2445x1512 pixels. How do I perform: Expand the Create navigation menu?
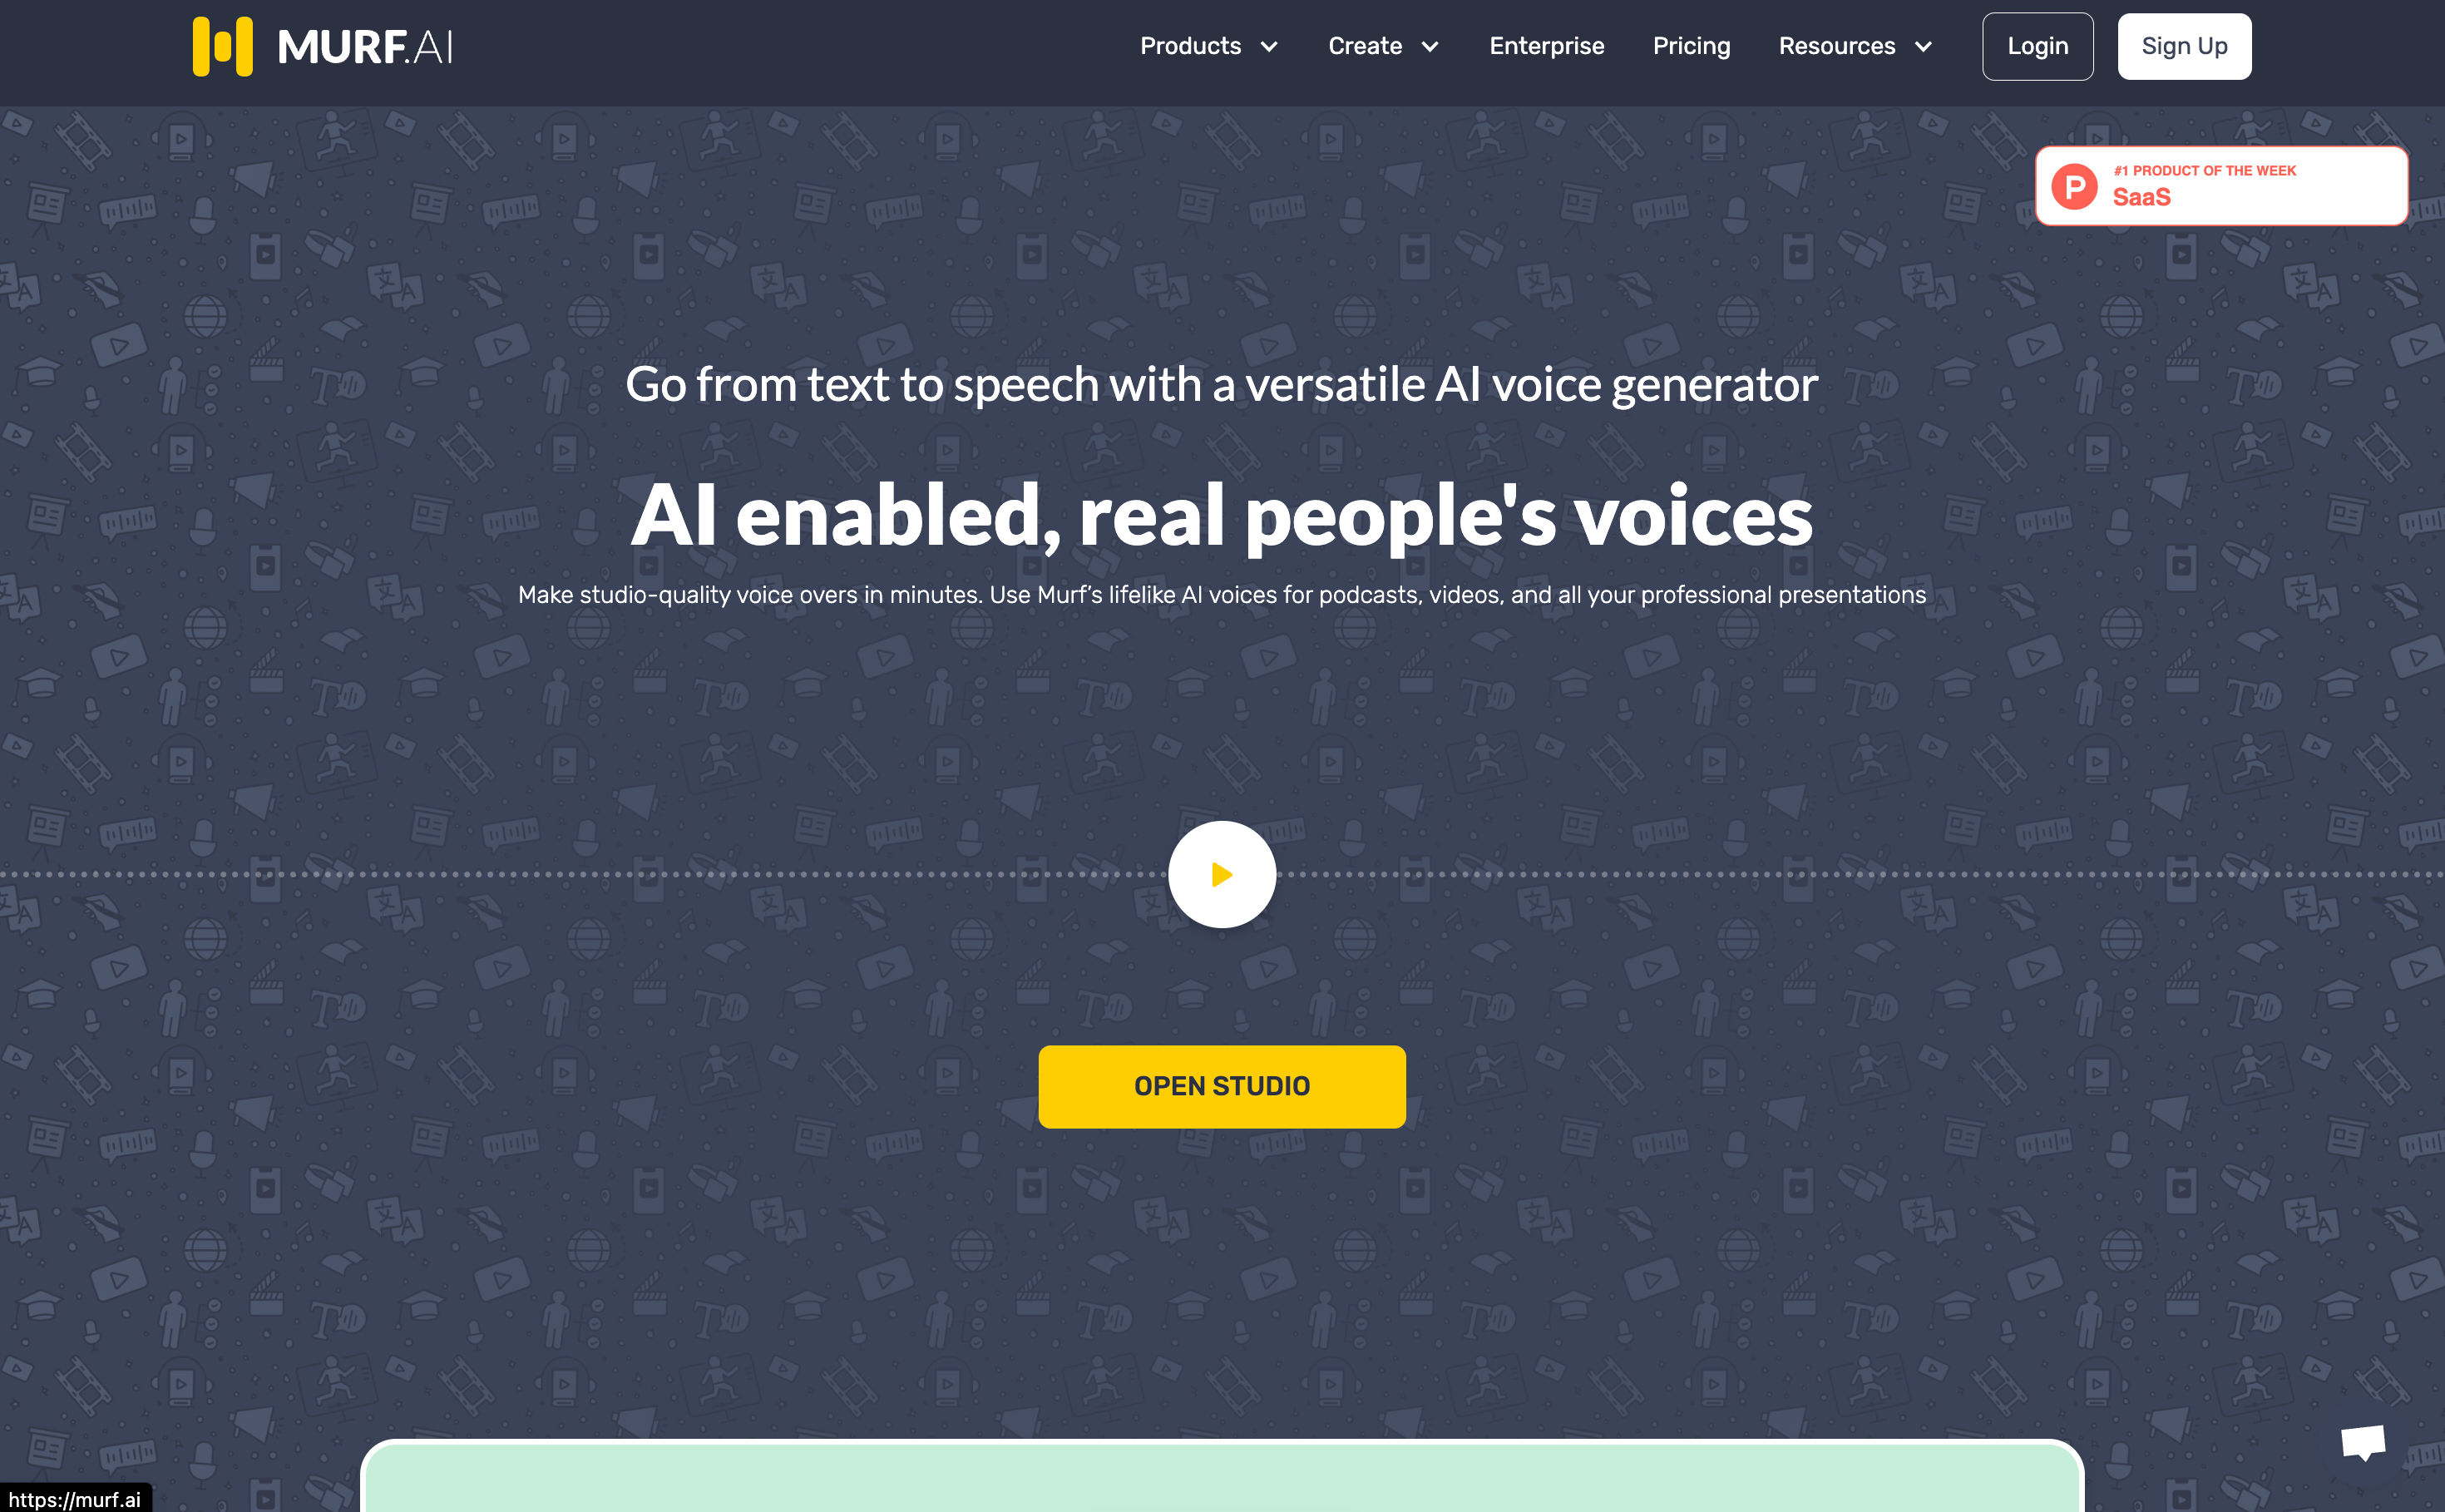1381,46
